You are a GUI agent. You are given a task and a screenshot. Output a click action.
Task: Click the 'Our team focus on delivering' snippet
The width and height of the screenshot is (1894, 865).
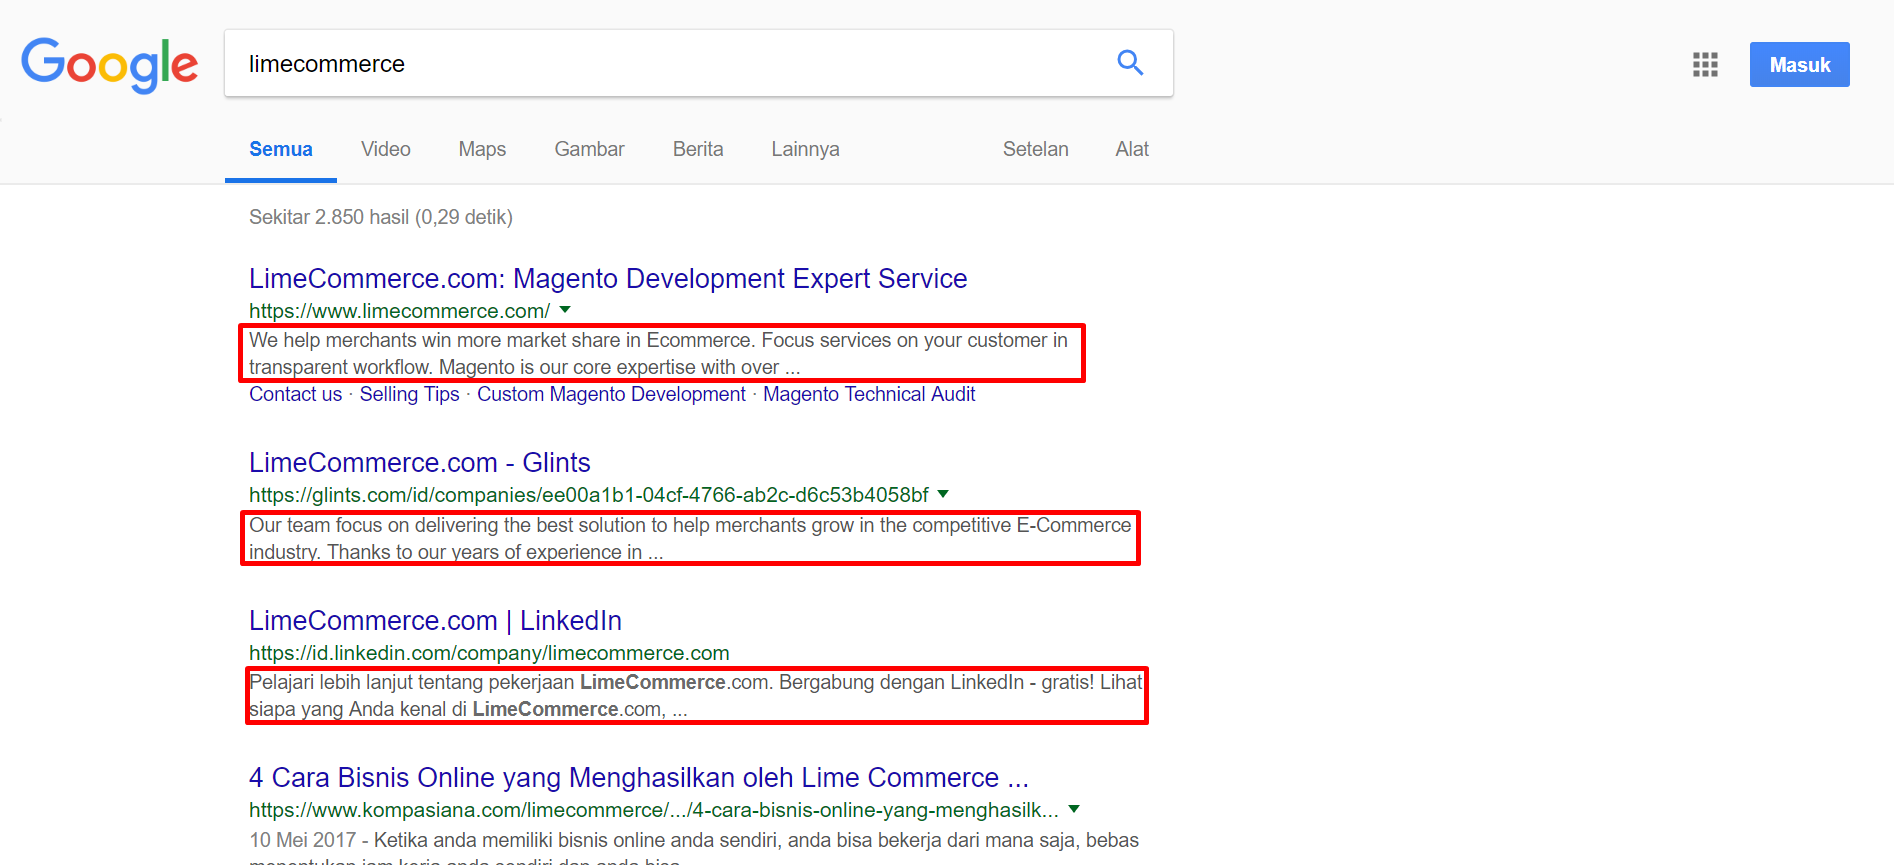[690, 538]
